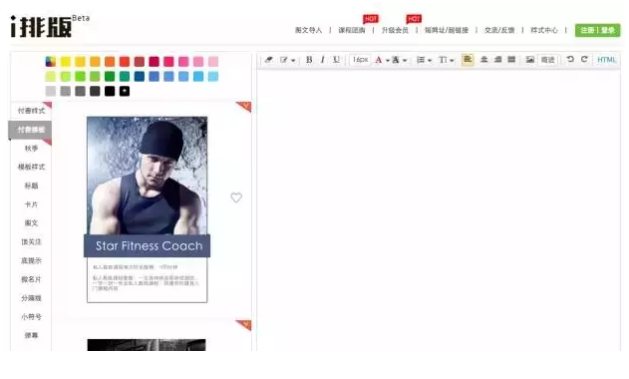
Task: Open the 卡片 sidebar tab
Action: click(31, 205)
